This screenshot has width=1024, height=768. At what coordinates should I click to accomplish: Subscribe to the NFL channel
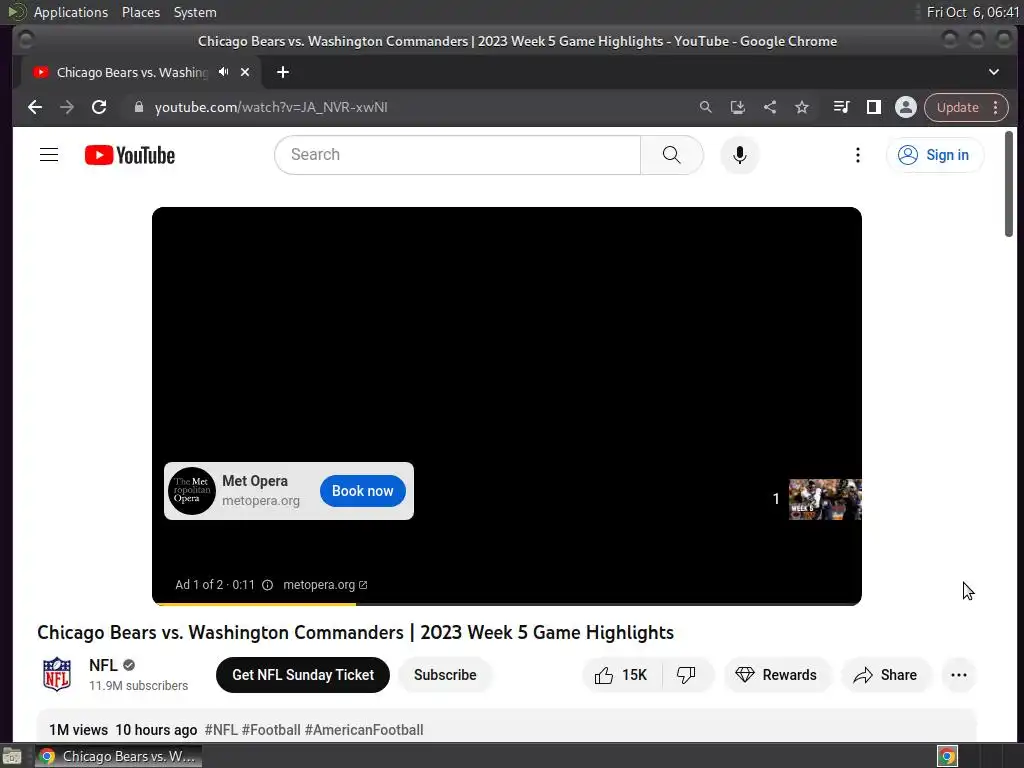click(445, 675)
